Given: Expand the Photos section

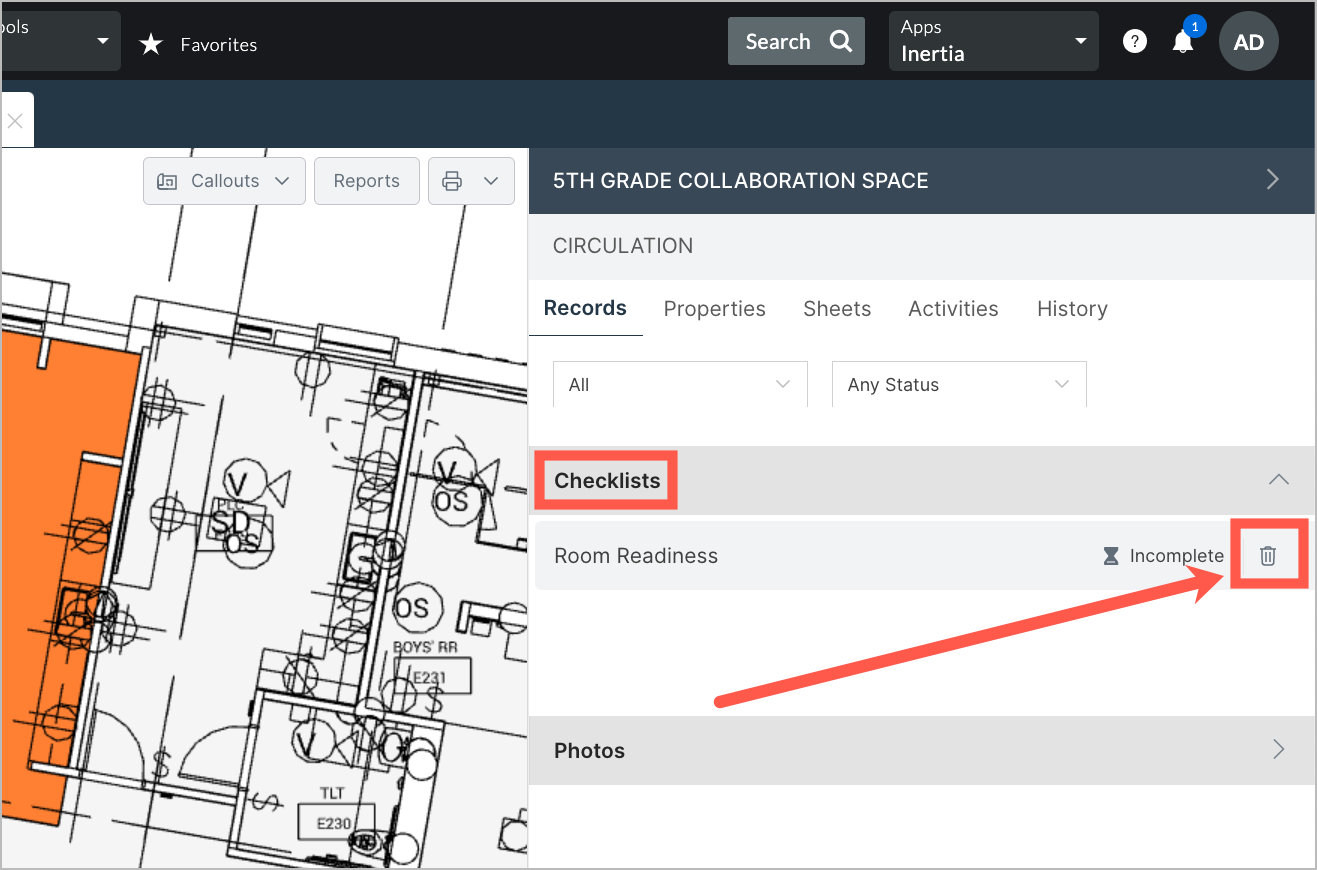Looking at the screenshot, I should (x=1278, y=750).
